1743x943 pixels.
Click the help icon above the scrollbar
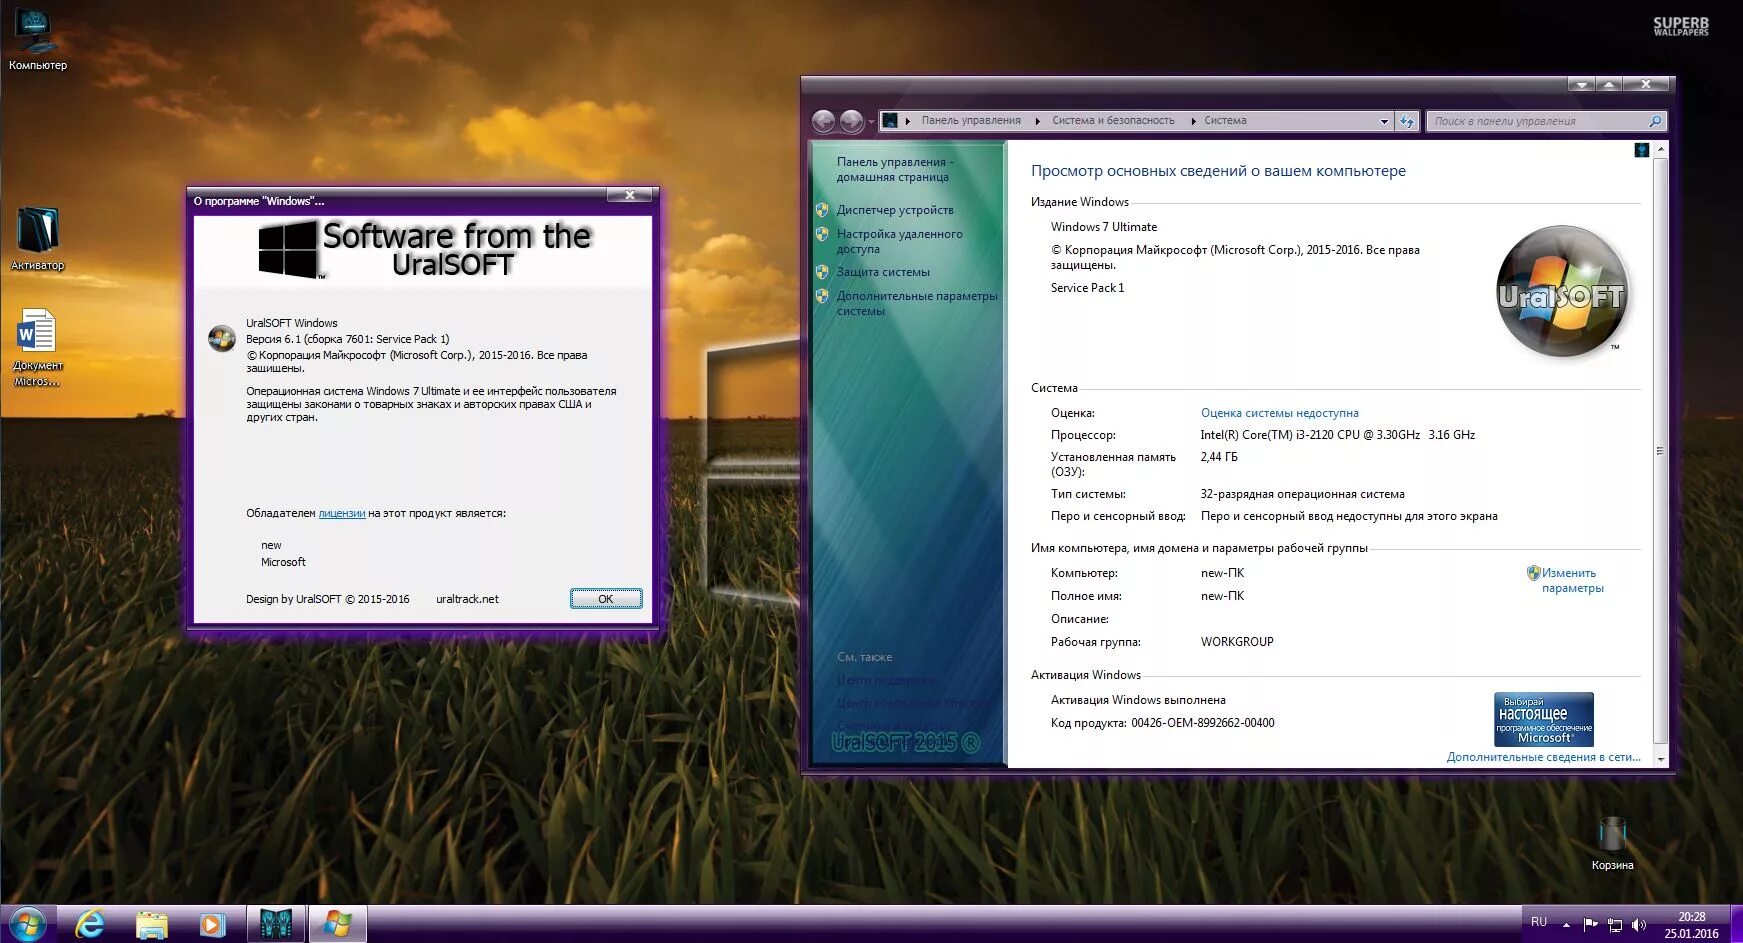click(1641, 150)
